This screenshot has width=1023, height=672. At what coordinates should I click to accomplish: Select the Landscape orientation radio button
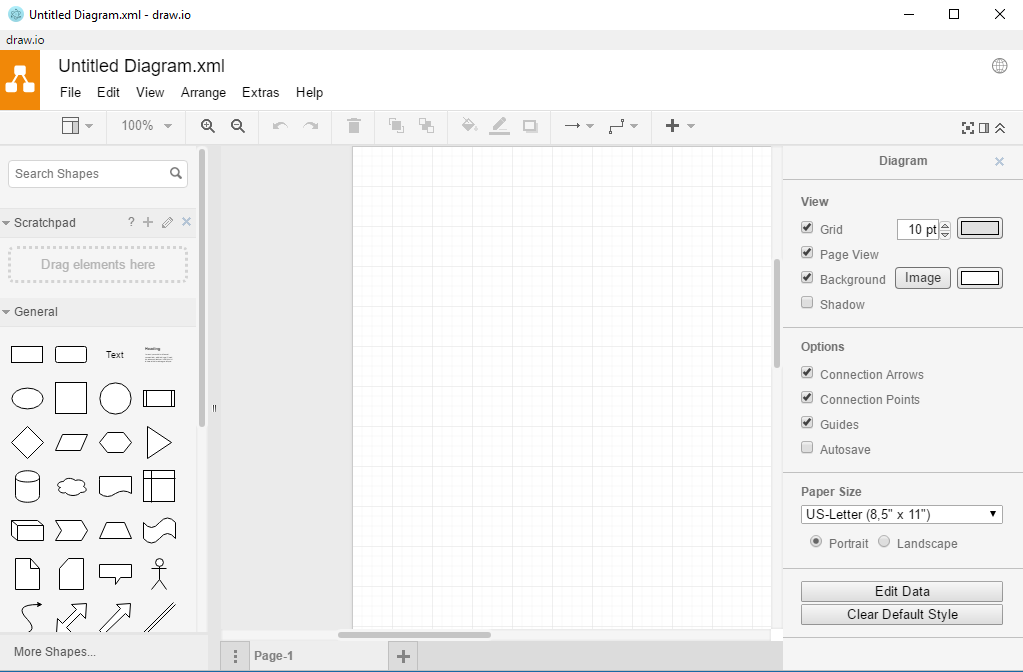tap(883, 541)
